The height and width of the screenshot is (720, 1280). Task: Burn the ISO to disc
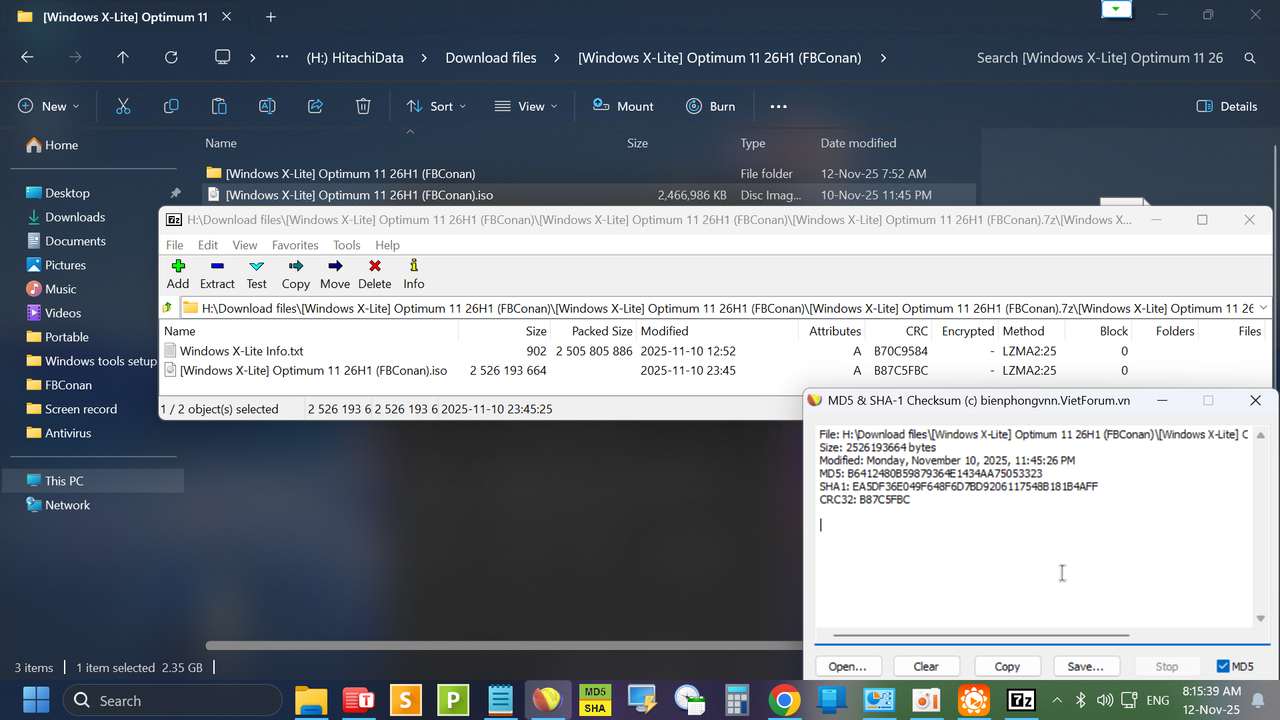711,106
